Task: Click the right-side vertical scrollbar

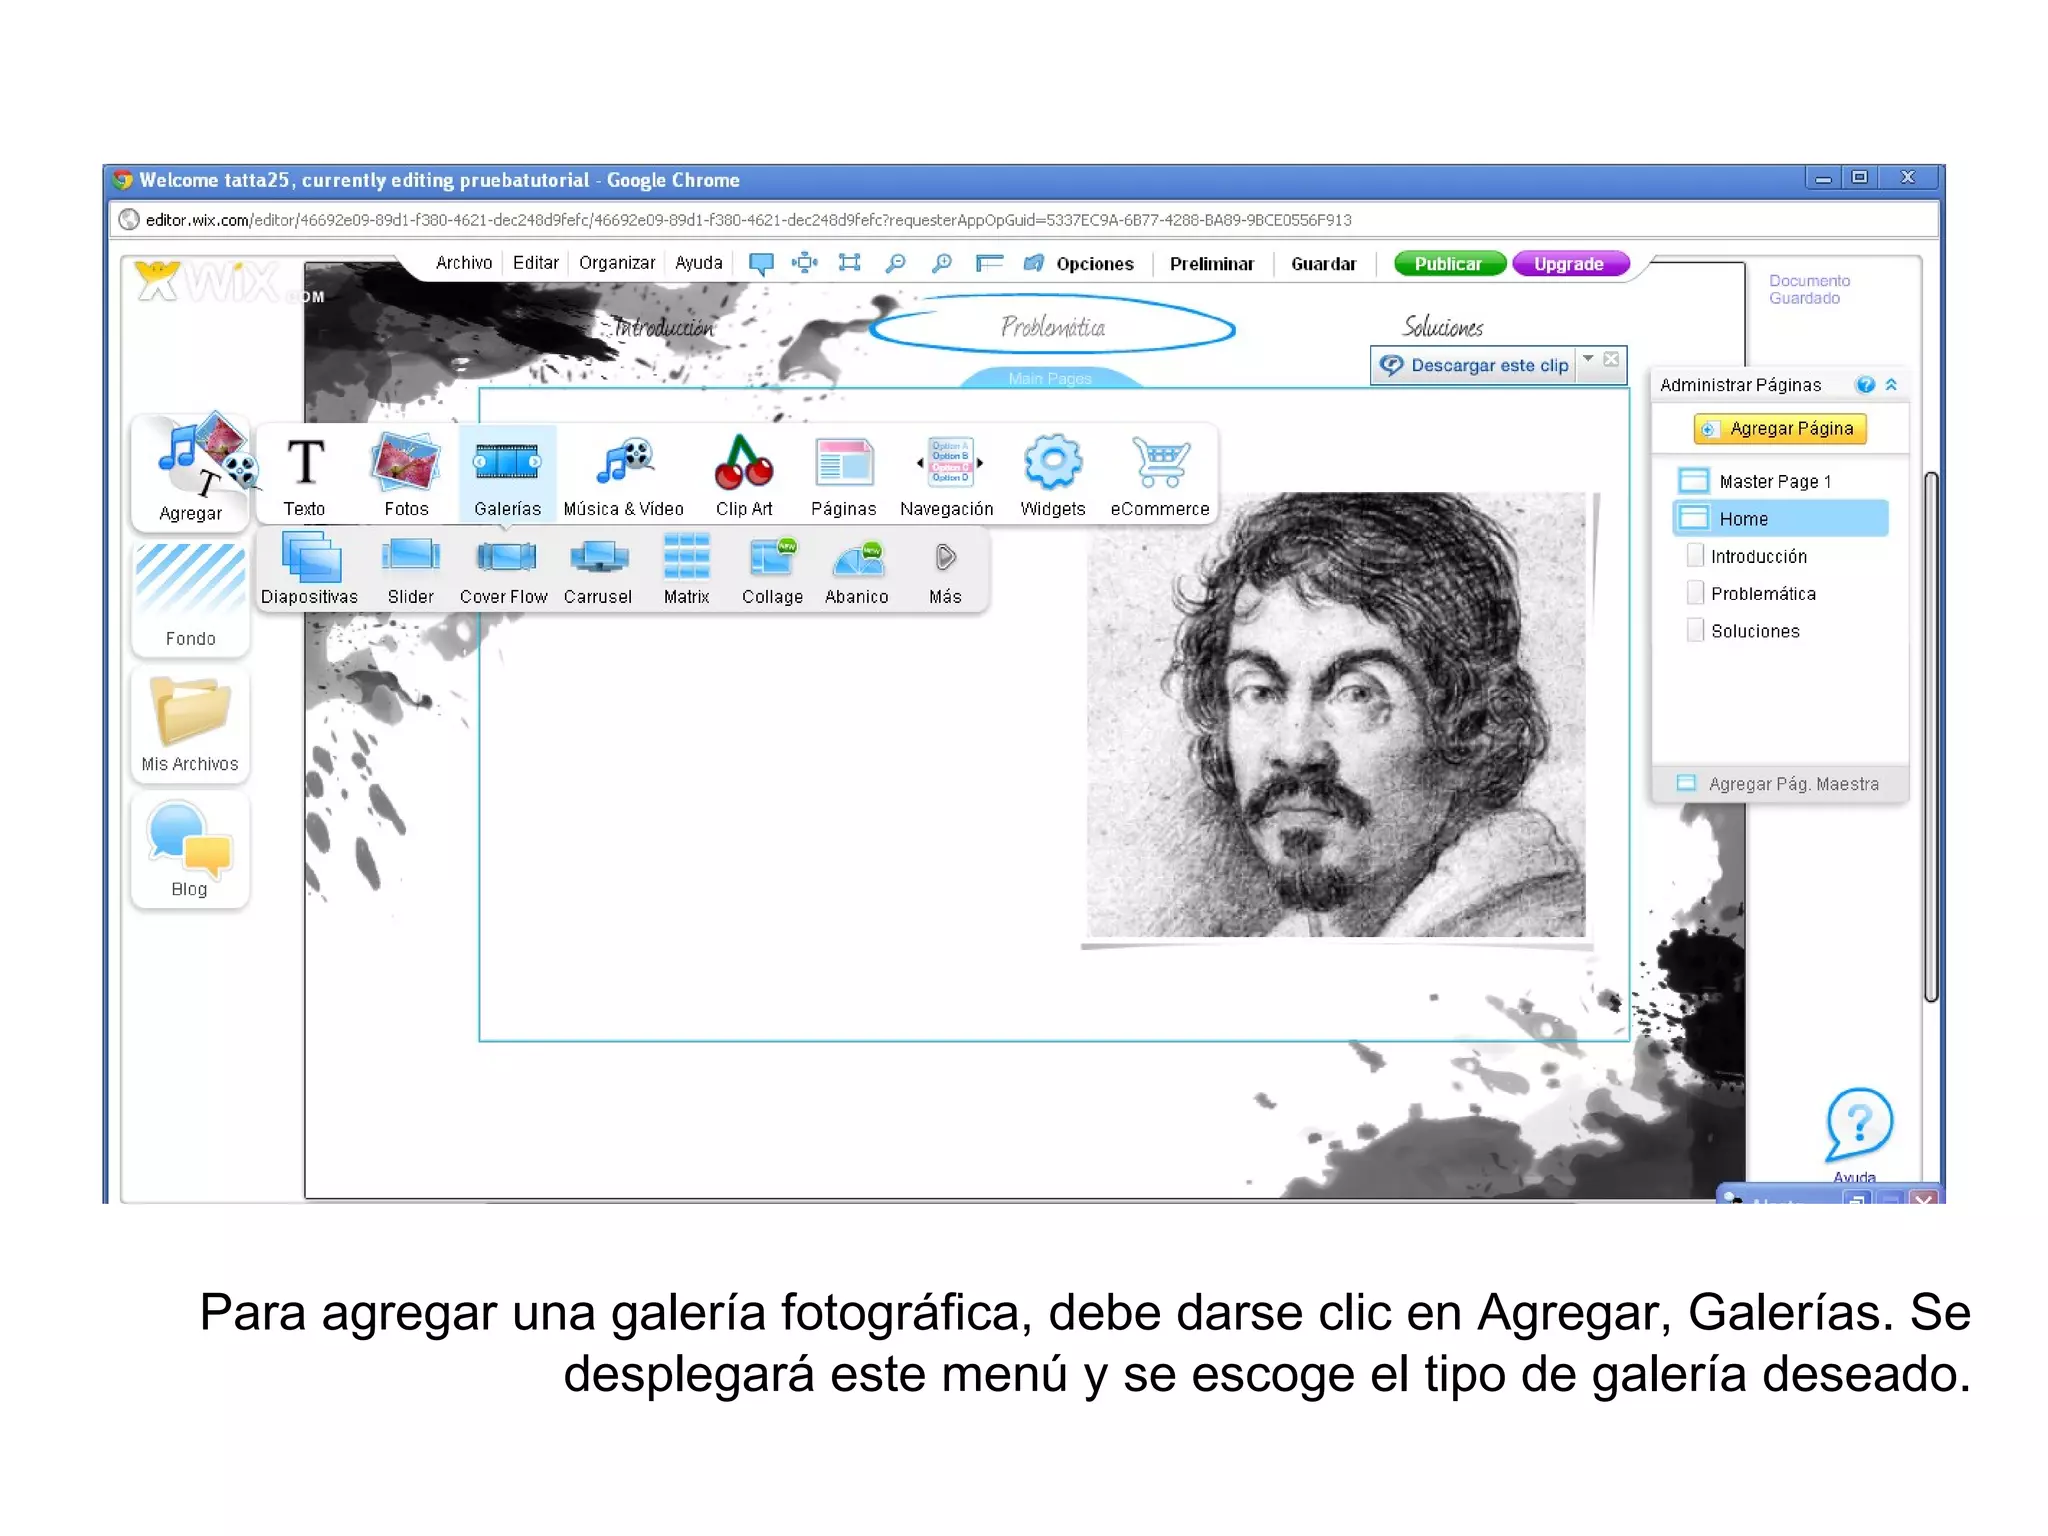Action: (x=1931, y=735)
